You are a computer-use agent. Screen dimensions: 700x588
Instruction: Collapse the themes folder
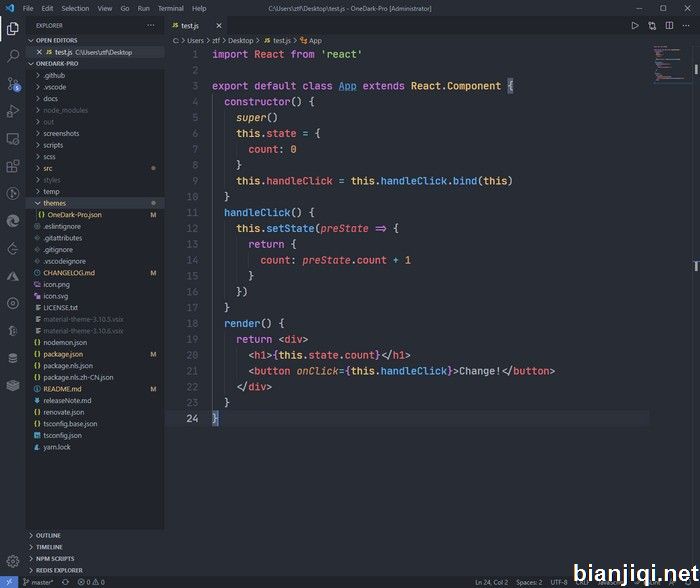(95, 203)
